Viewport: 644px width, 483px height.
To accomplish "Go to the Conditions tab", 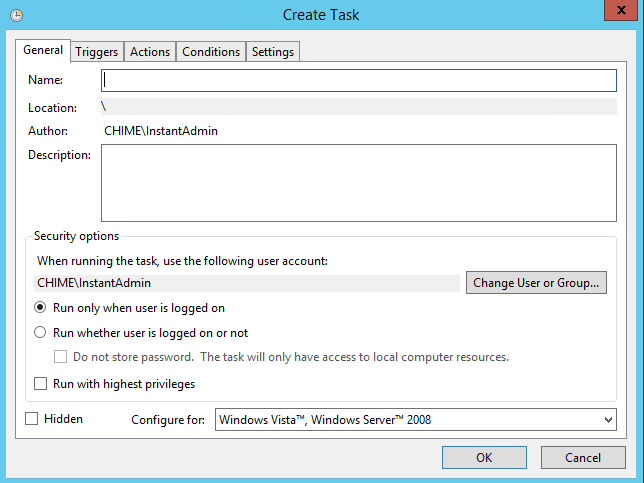I will [211, 52].
